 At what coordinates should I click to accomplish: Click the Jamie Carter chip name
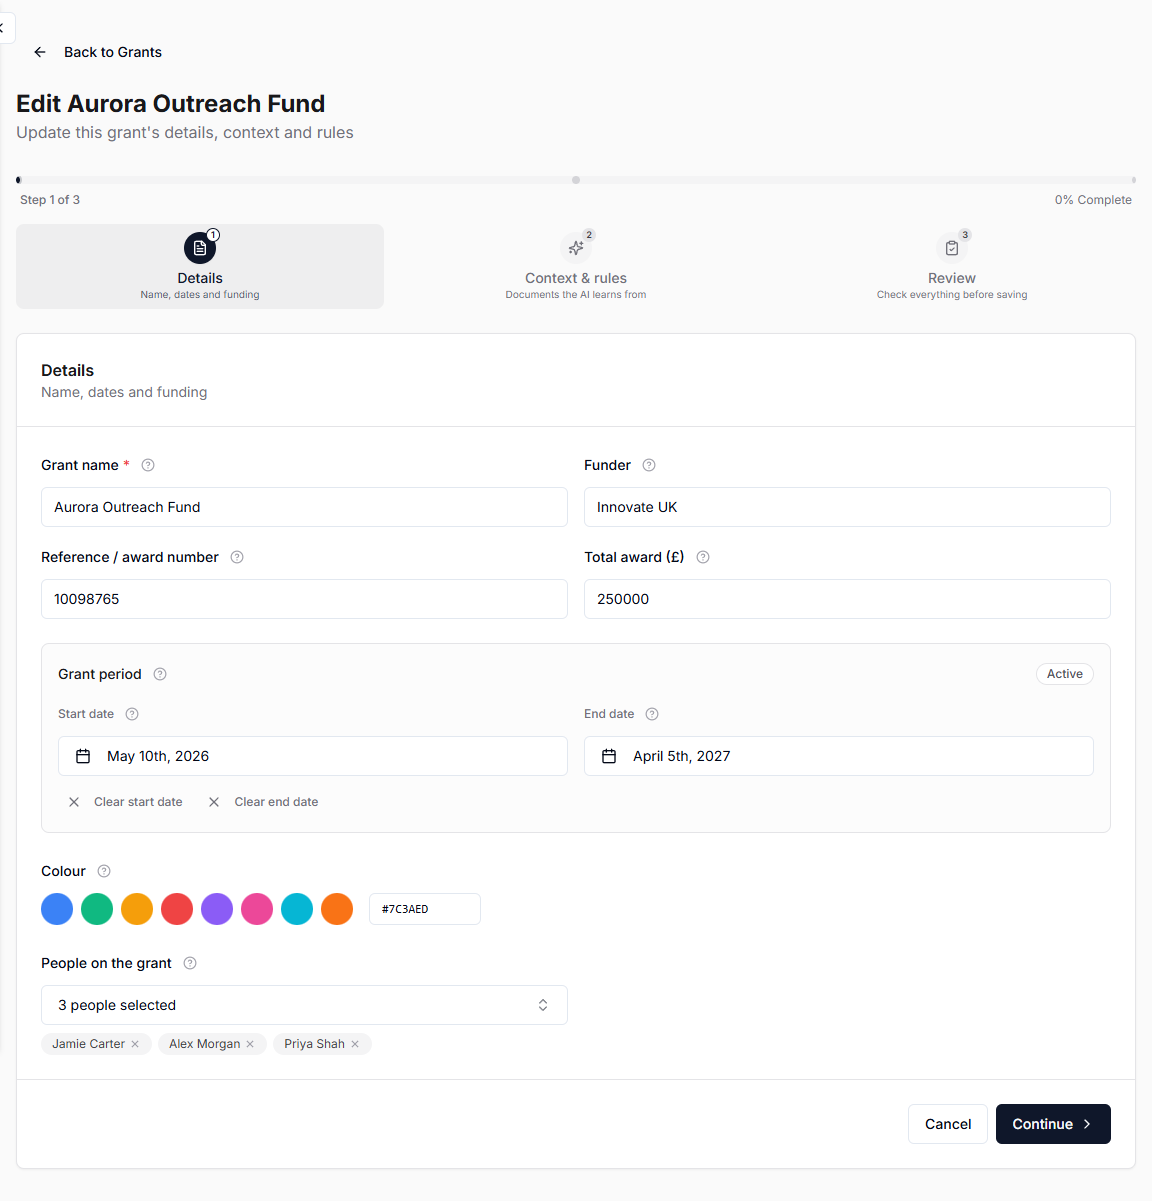pyautogui.click(x=88, y=1044)
